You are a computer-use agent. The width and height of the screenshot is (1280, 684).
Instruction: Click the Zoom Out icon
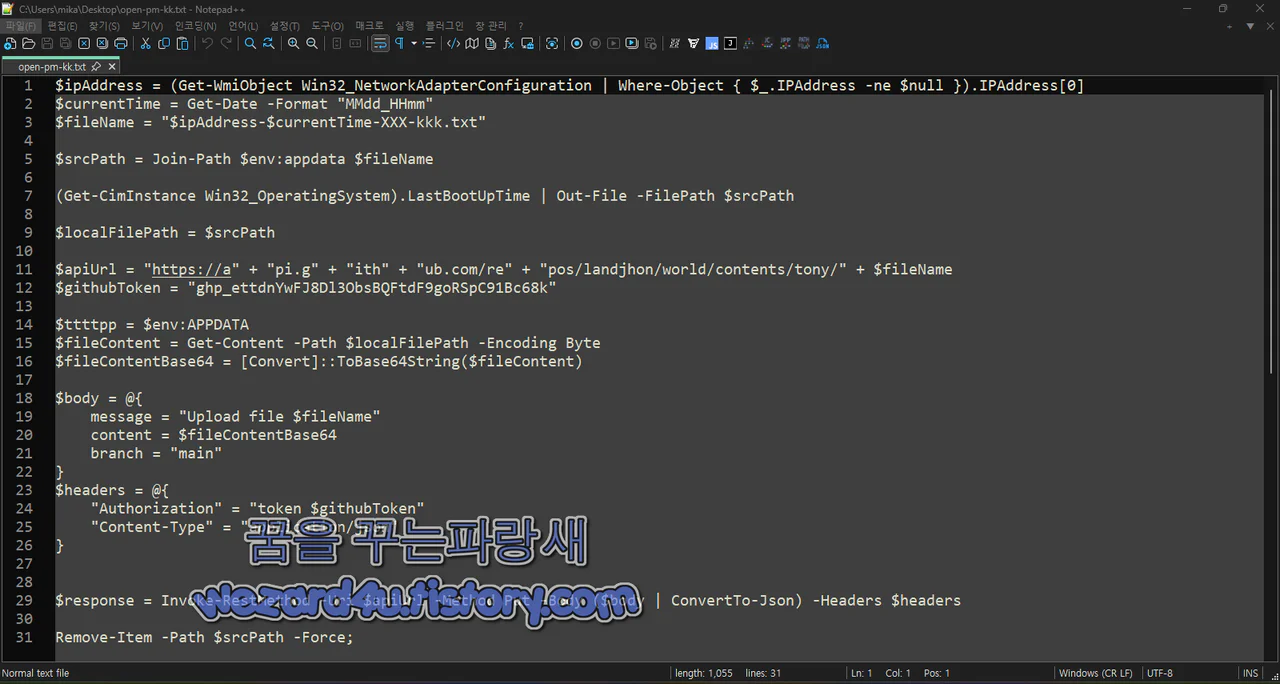[312, 44]
